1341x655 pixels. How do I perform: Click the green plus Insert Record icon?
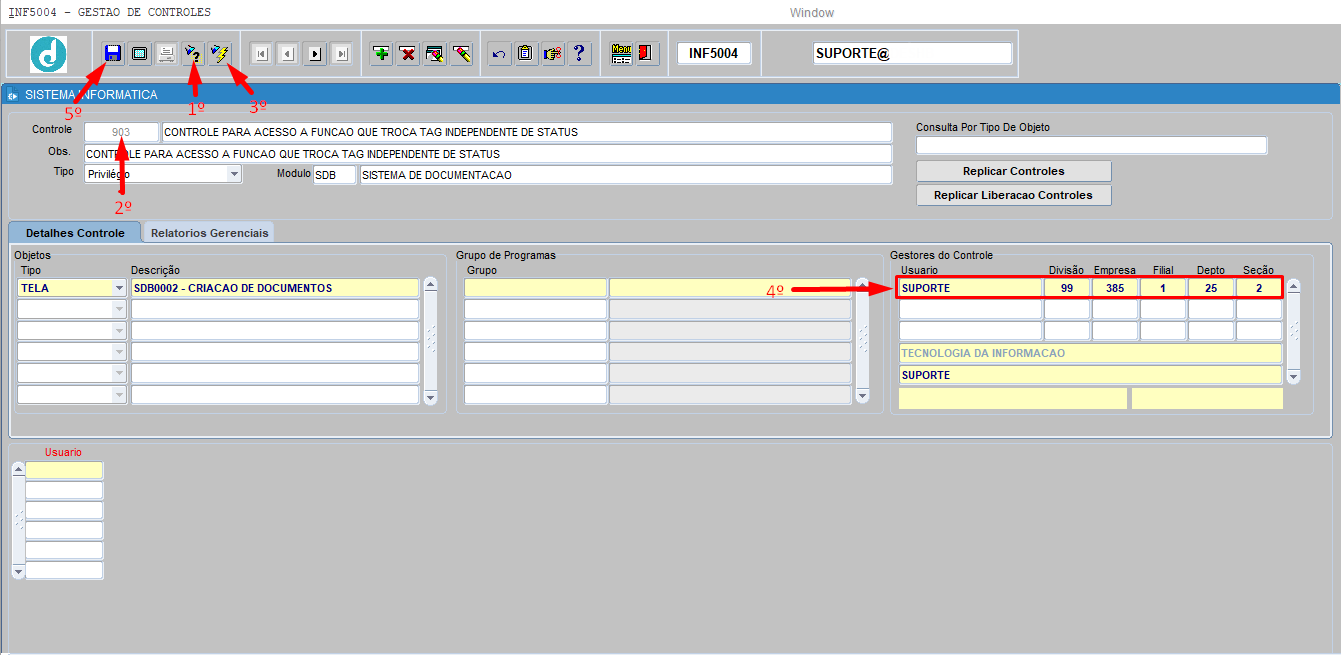coord(381,53)
